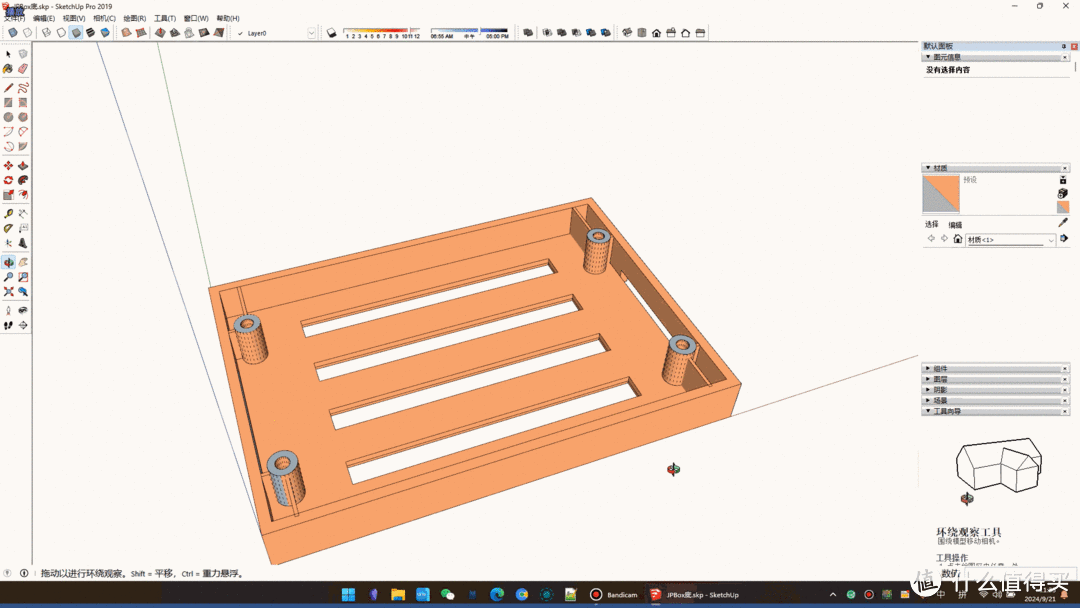Activate the Orbit tool
This screenshot has height=608, width=1080.
pos(8,262)
